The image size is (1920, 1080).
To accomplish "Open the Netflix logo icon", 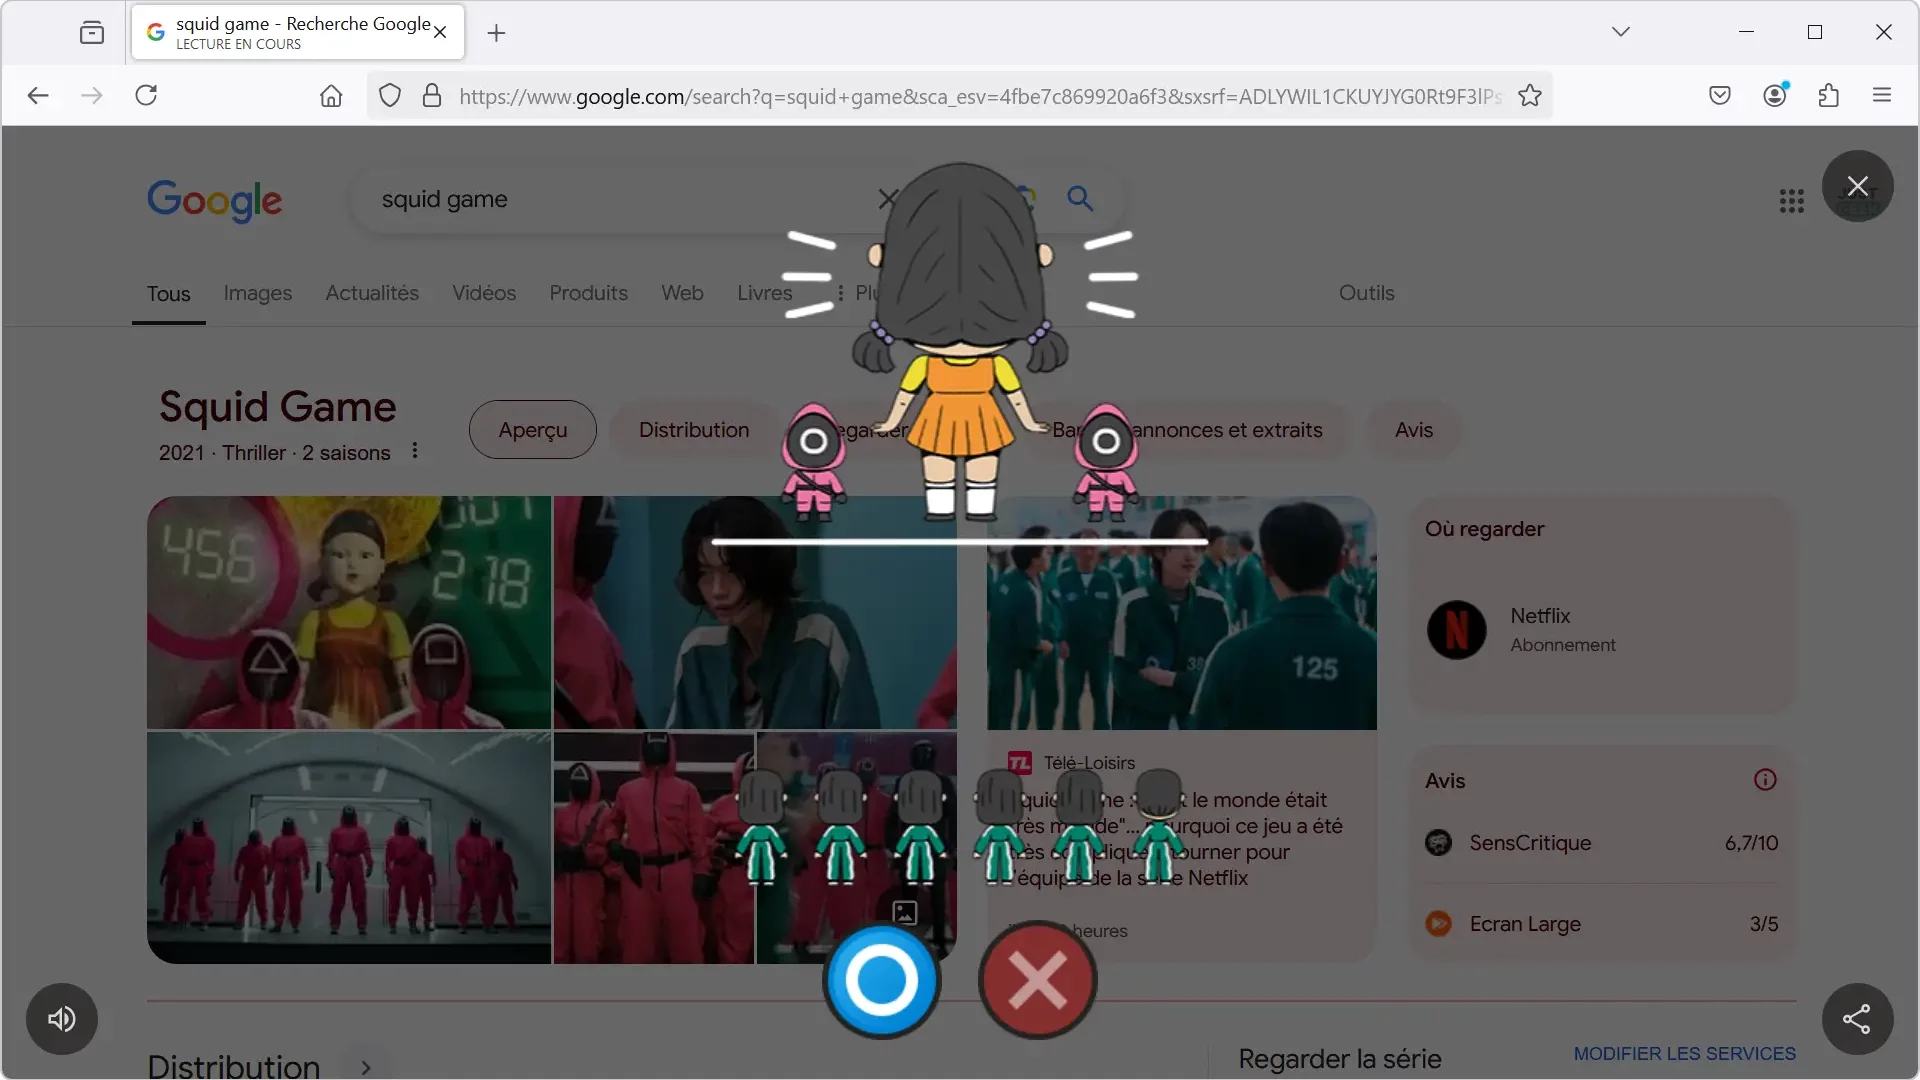I will [1456, 630].
